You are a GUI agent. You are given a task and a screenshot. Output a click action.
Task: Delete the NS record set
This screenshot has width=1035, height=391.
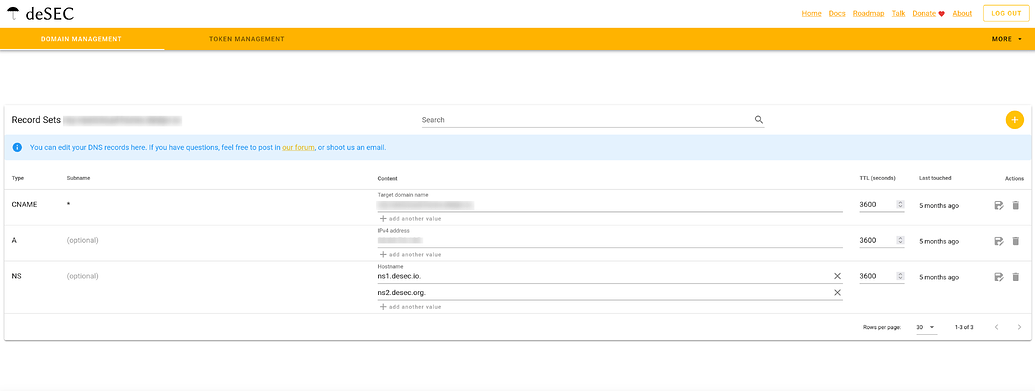point(1015,277)
